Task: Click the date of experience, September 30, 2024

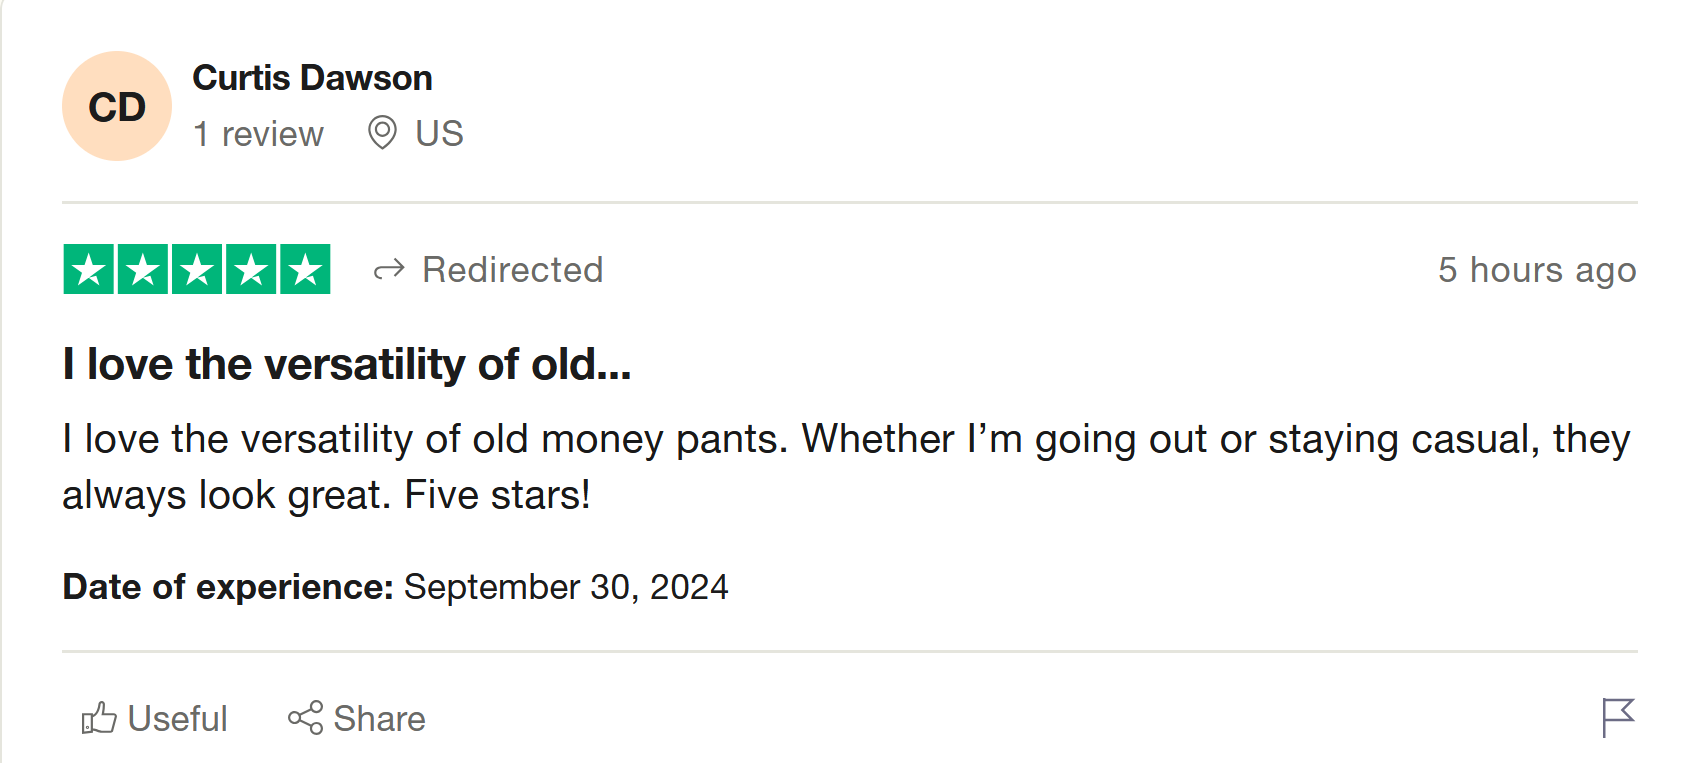Action: pos(565,587)
